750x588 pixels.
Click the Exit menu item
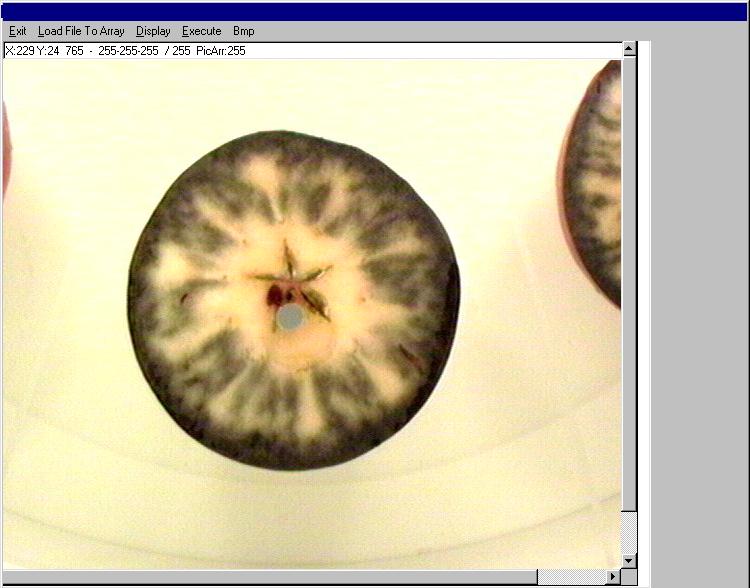pos(17,31)
